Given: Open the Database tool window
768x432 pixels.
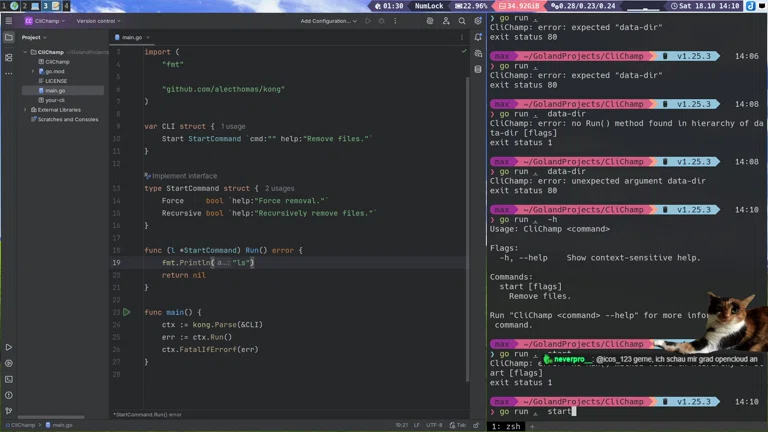Looking at the screenshot, I should [x=479, y=69].
